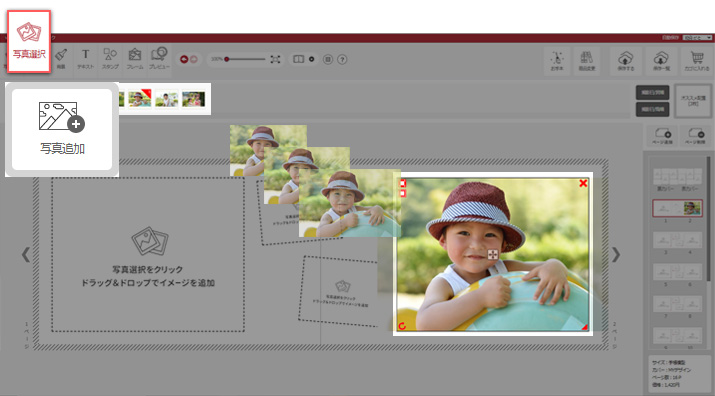Image resolution: width=715 pixels, height=396 pixels.
Task: Click the undo arrow button
Action: 184,59
